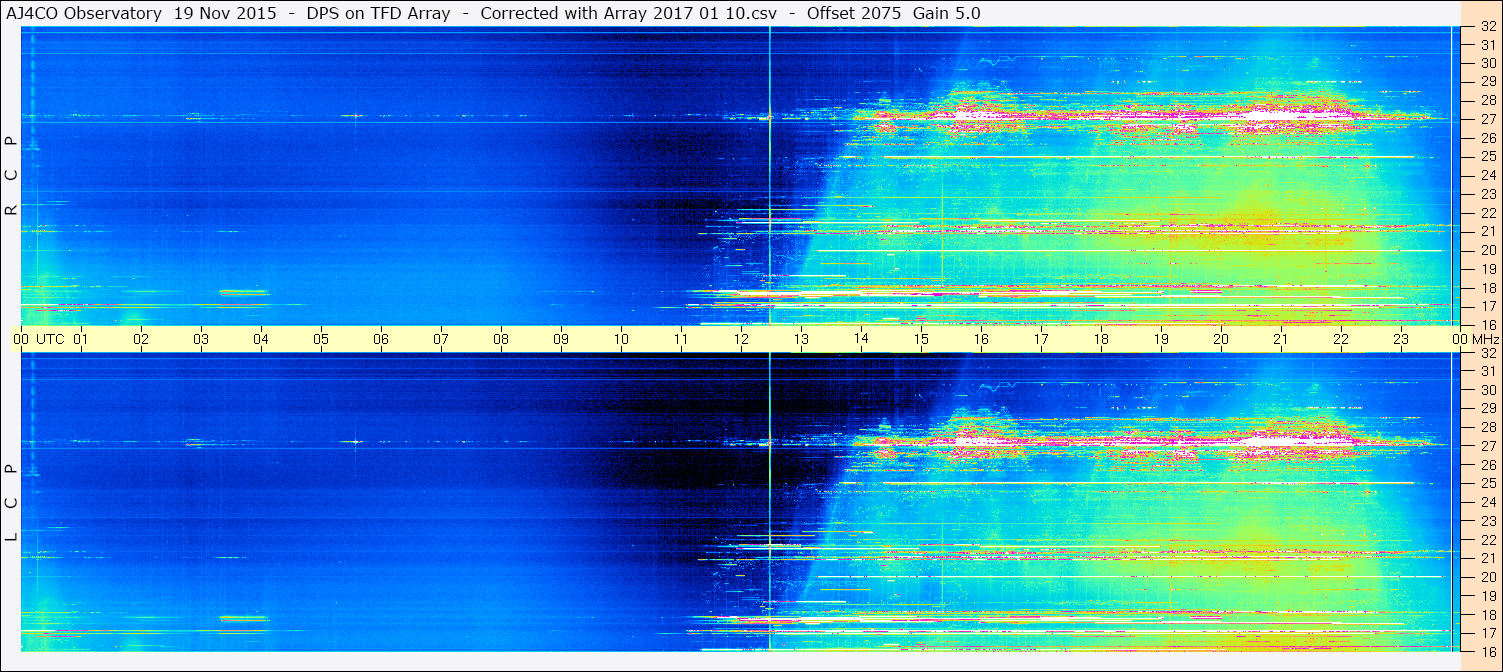
Task: Select hour 10 on the UTC time axis
Action: [621, 339]
